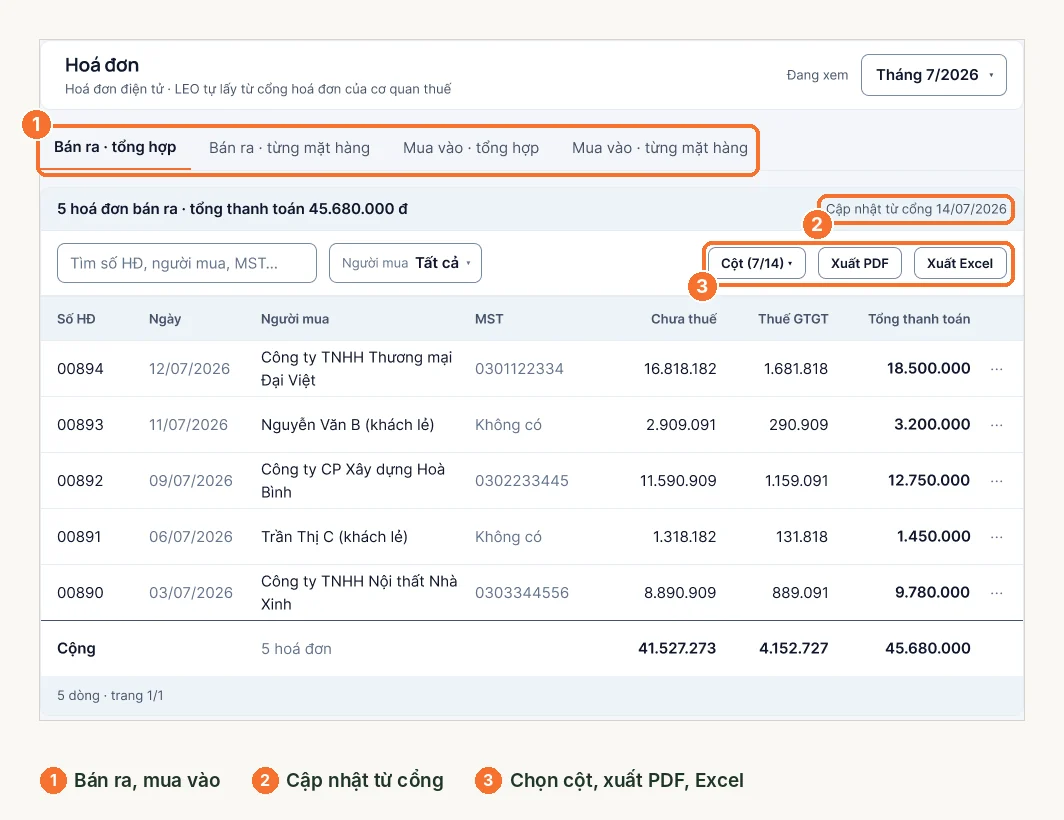Open the more options icon for invoice 00890

point(996,593)
